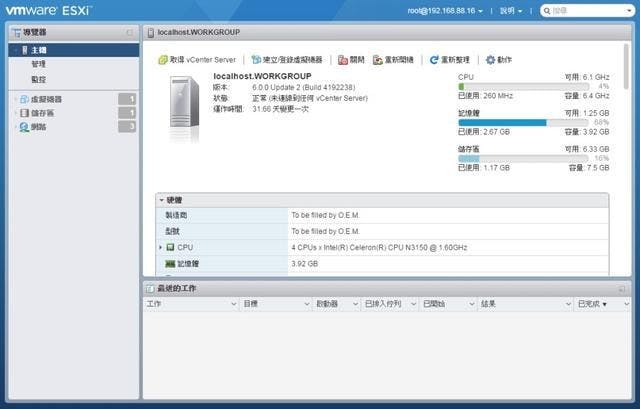Click the search magnifier icon
Image resolution: width=640 pixels, height=409 pixels.
pos(547,11)
